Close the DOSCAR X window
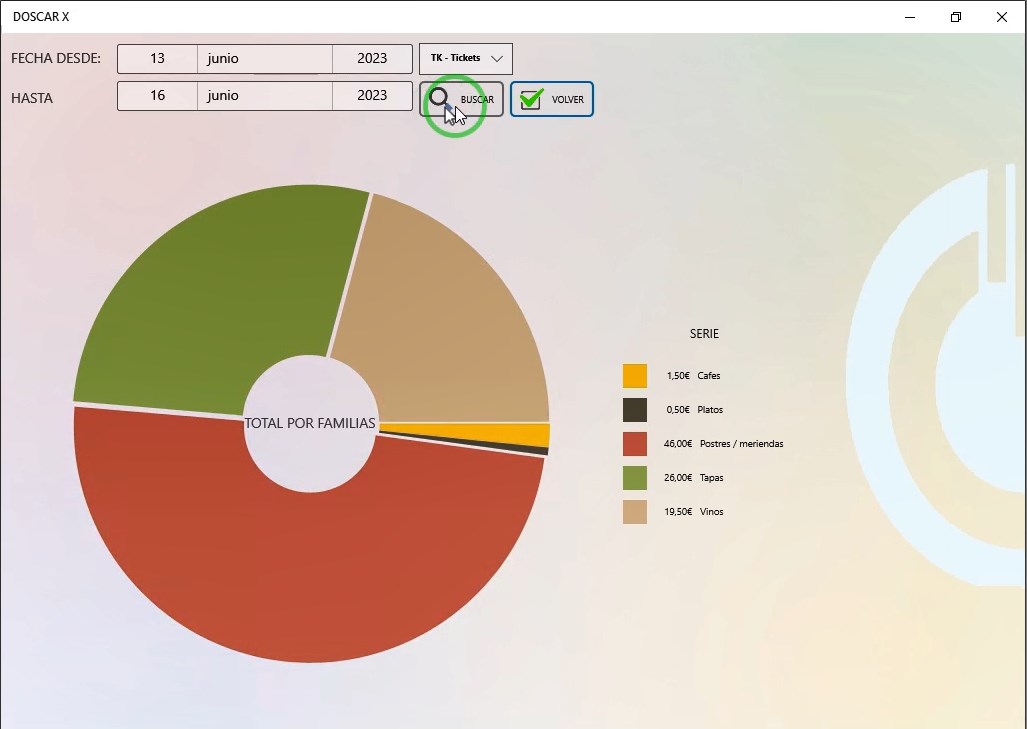The height and width of the screenshot is (729, 1027). 1001,17
